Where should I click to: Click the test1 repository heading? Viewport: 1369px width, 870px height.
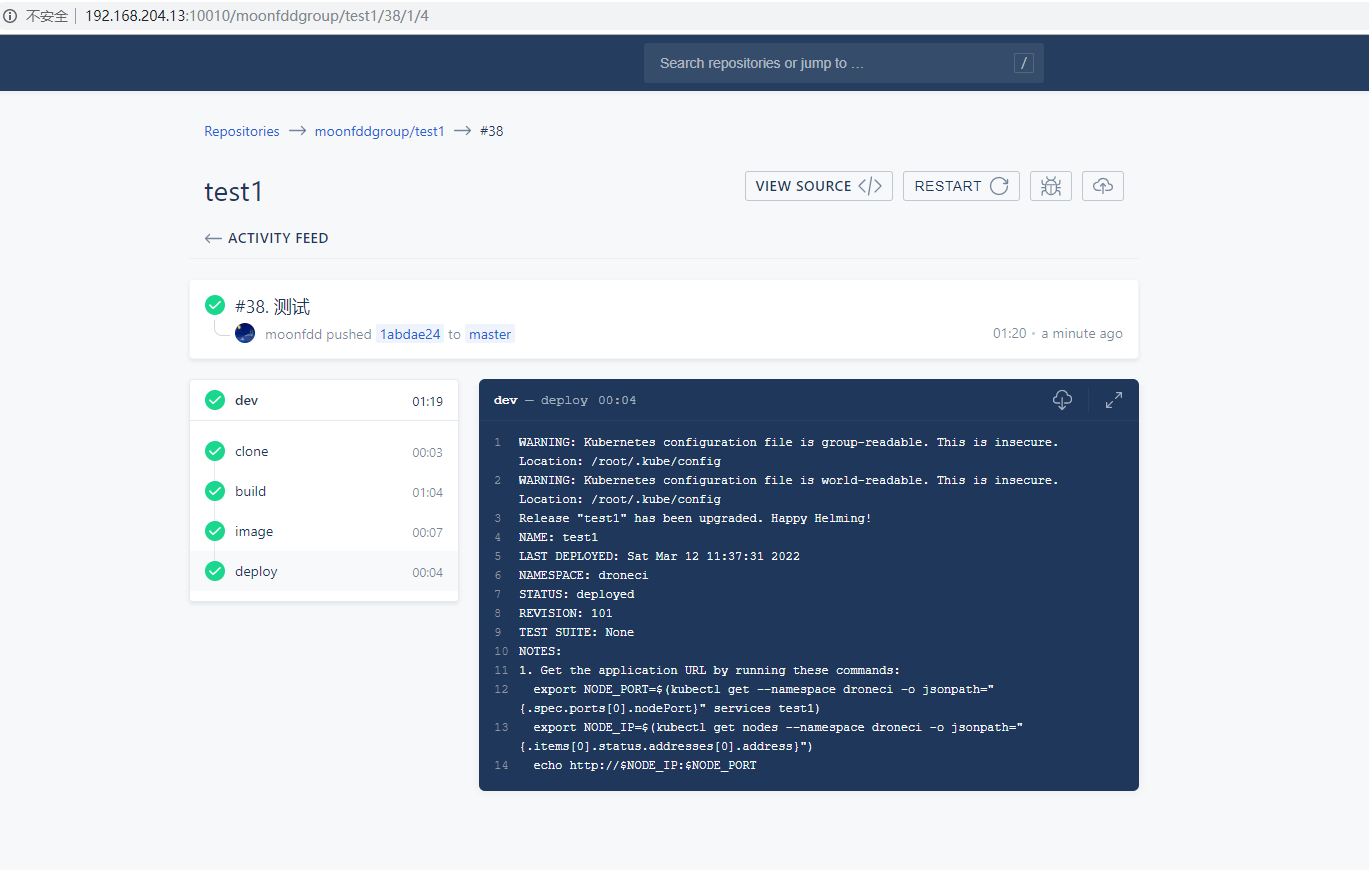coord(234,191)
